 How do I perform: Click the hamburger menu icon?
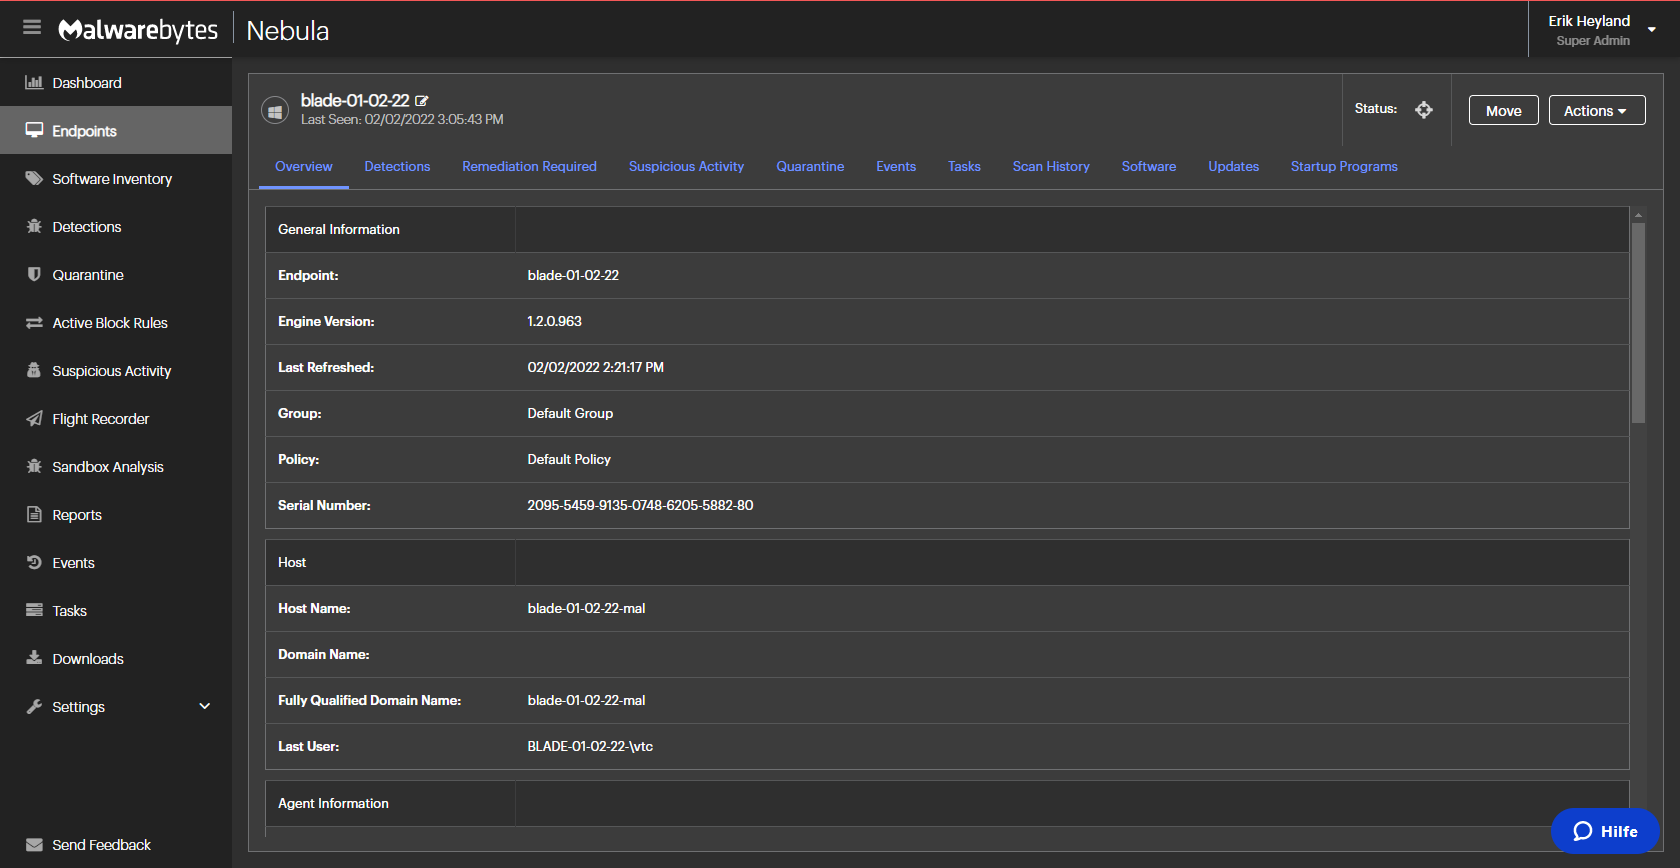32,28
